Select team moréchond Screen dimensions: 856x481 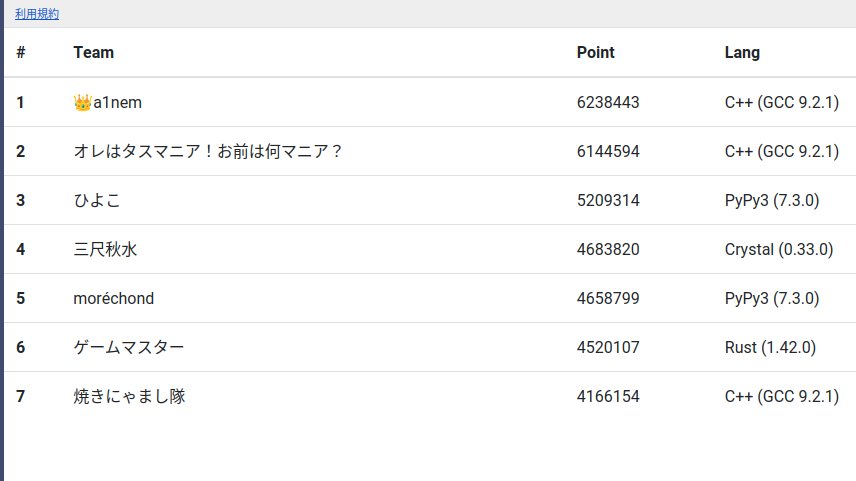coord(114,299)
